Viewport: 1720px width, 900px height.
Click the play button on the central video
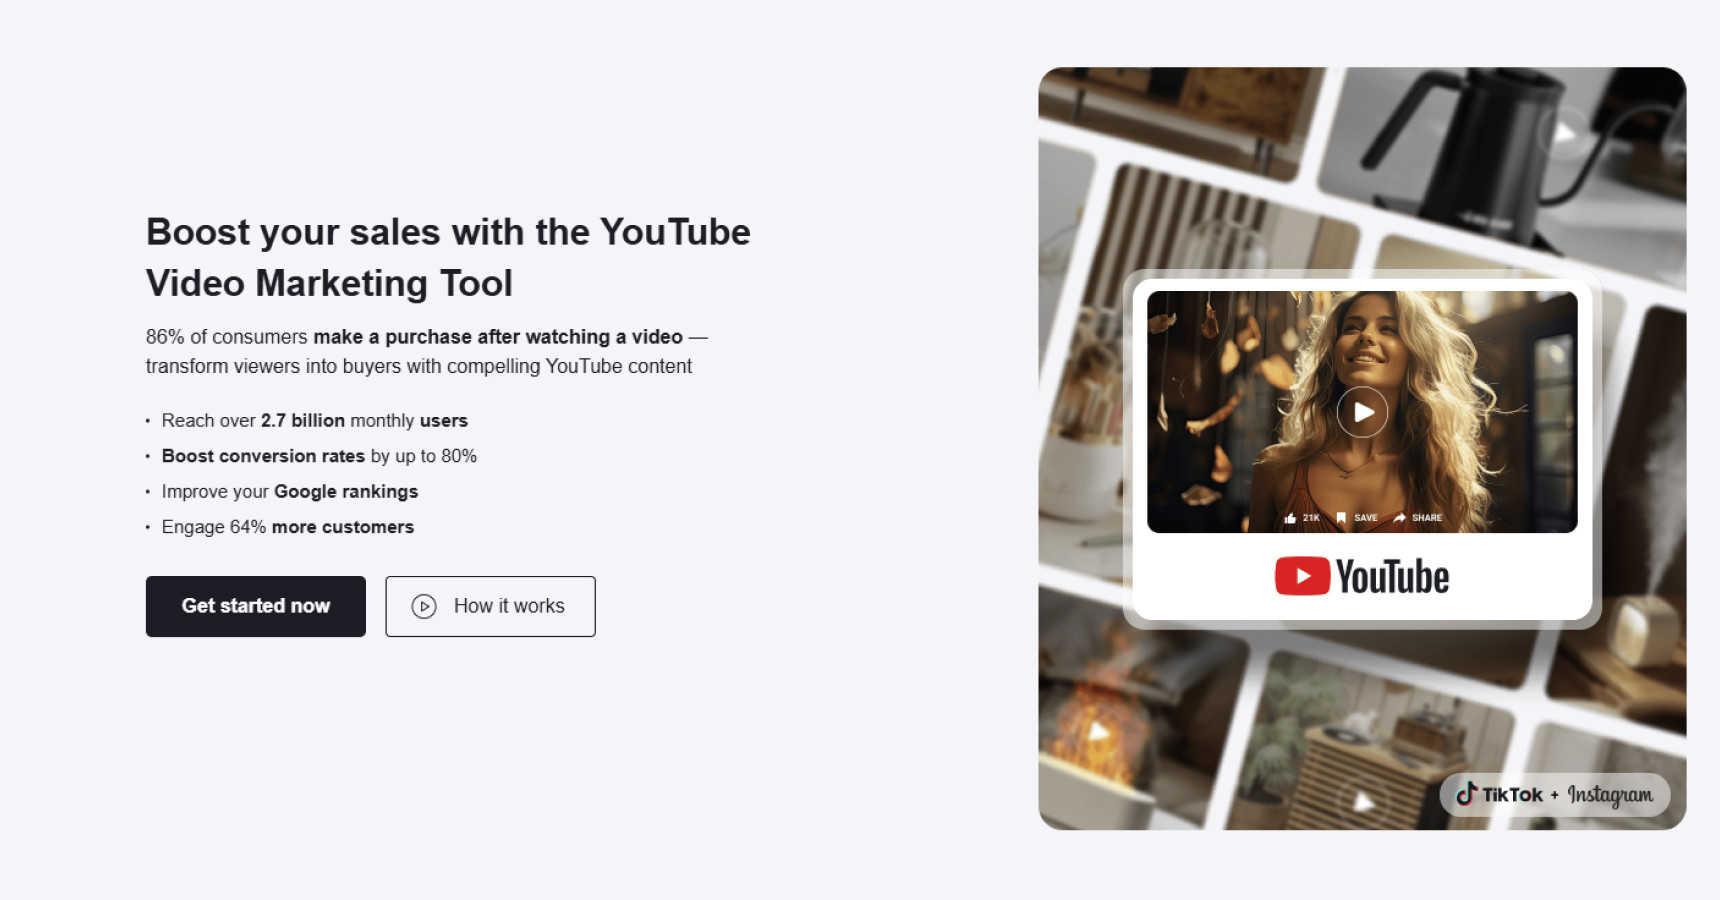[1362, 412]
